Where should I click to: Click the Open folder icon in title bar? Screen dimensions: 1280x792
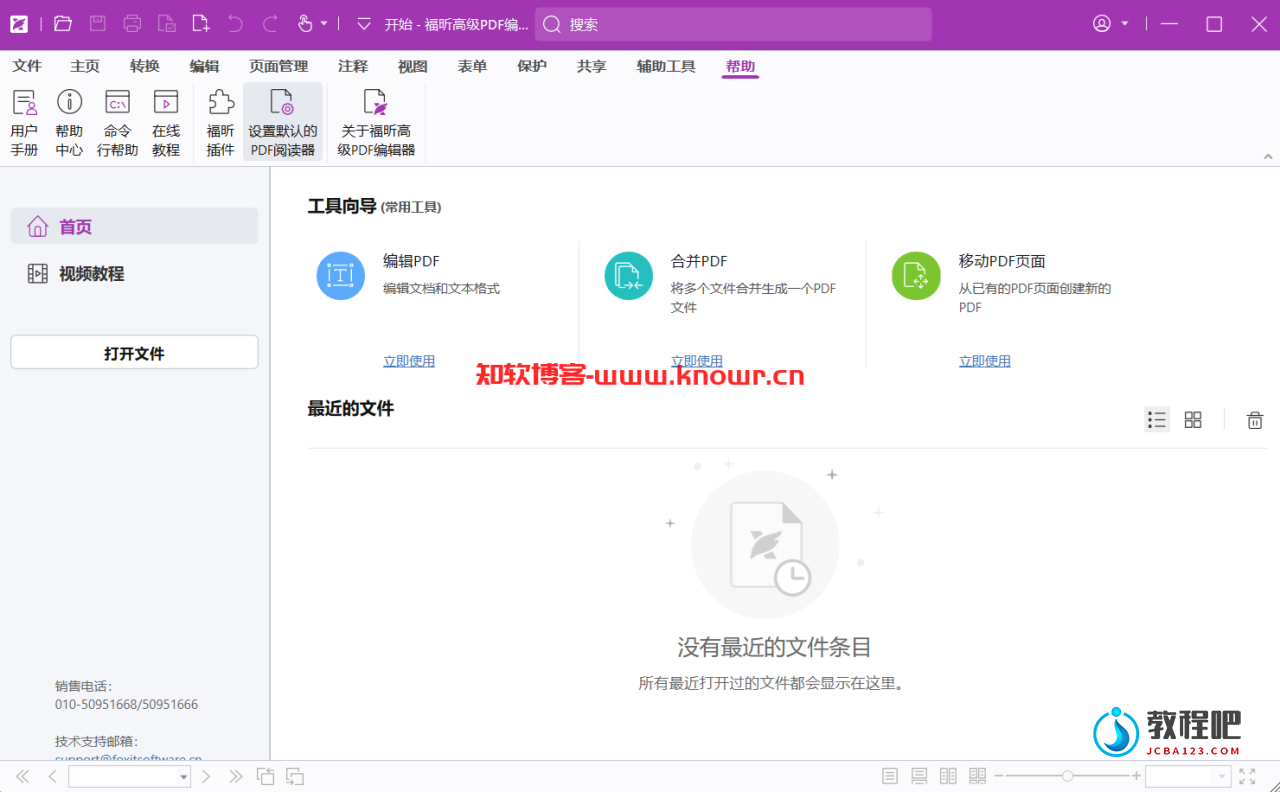tap(63, 24)
